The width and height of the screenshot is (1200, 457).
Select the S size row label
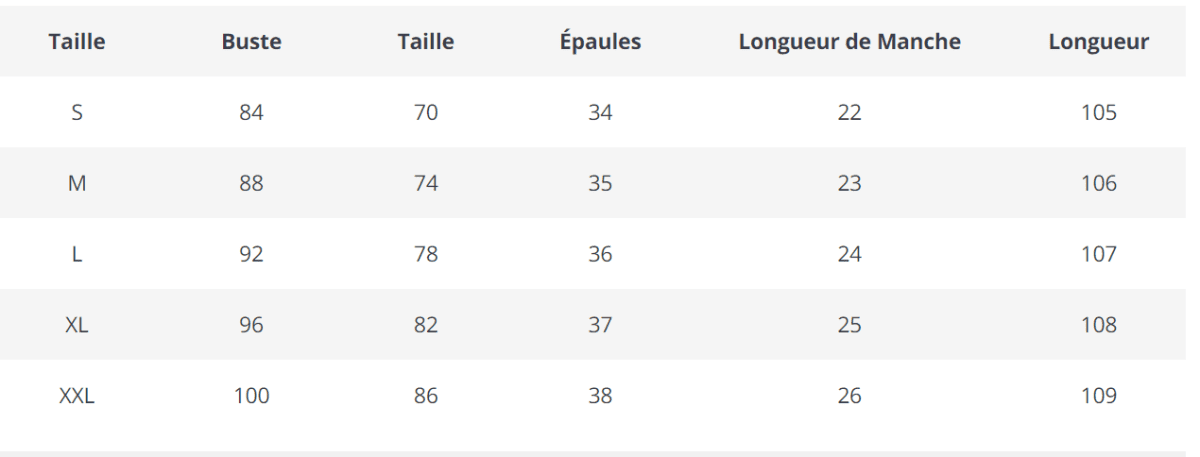pyautogui.click(x=77, y=113)
